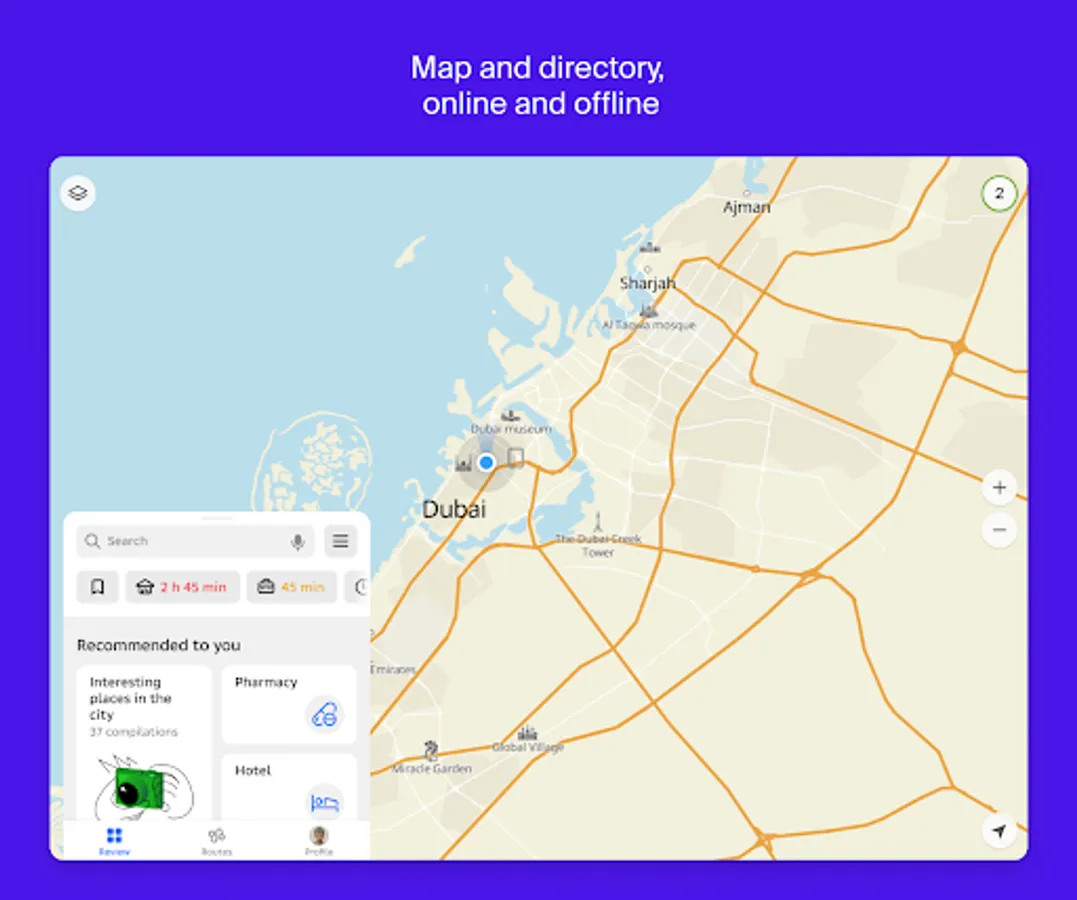1077x900 pixels.
Task: Tap the partially visible clock chip
Action: pos(359,587)
